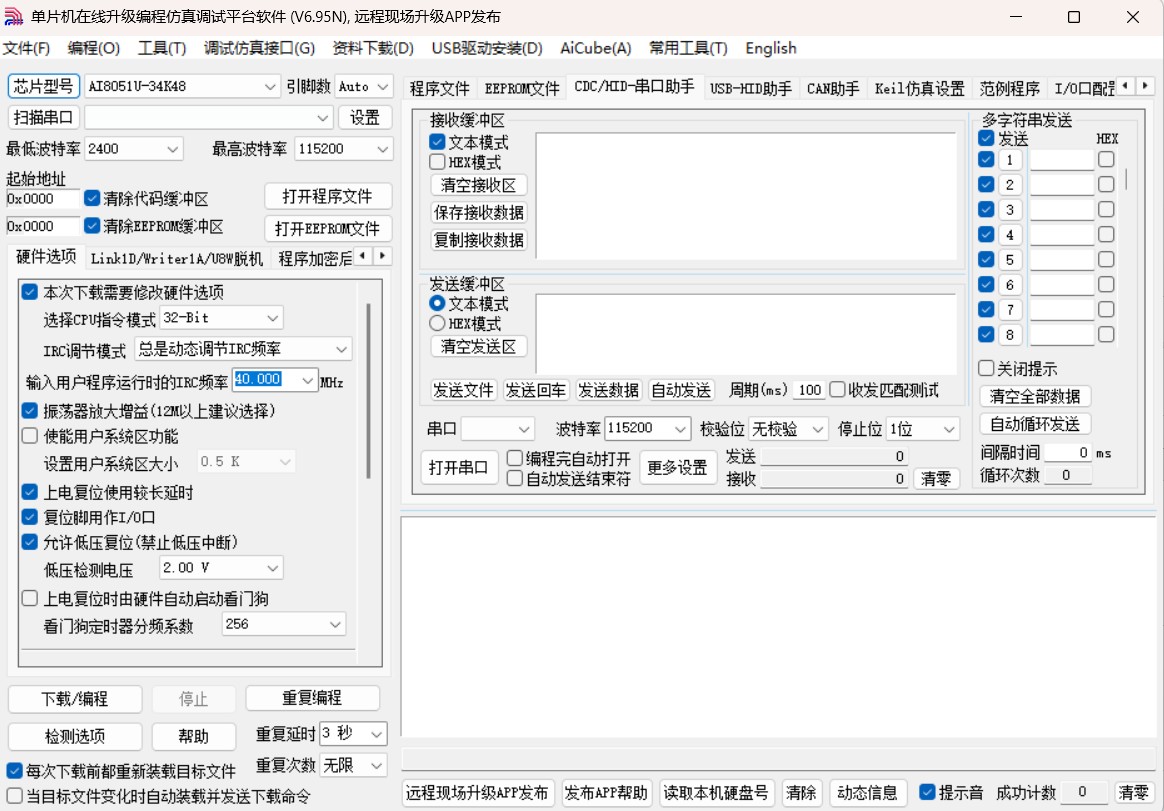This screenshot has height=811, width=1164.
Task: Expand the 最低波特率 2400 dropdown
Action: point(172,149)
